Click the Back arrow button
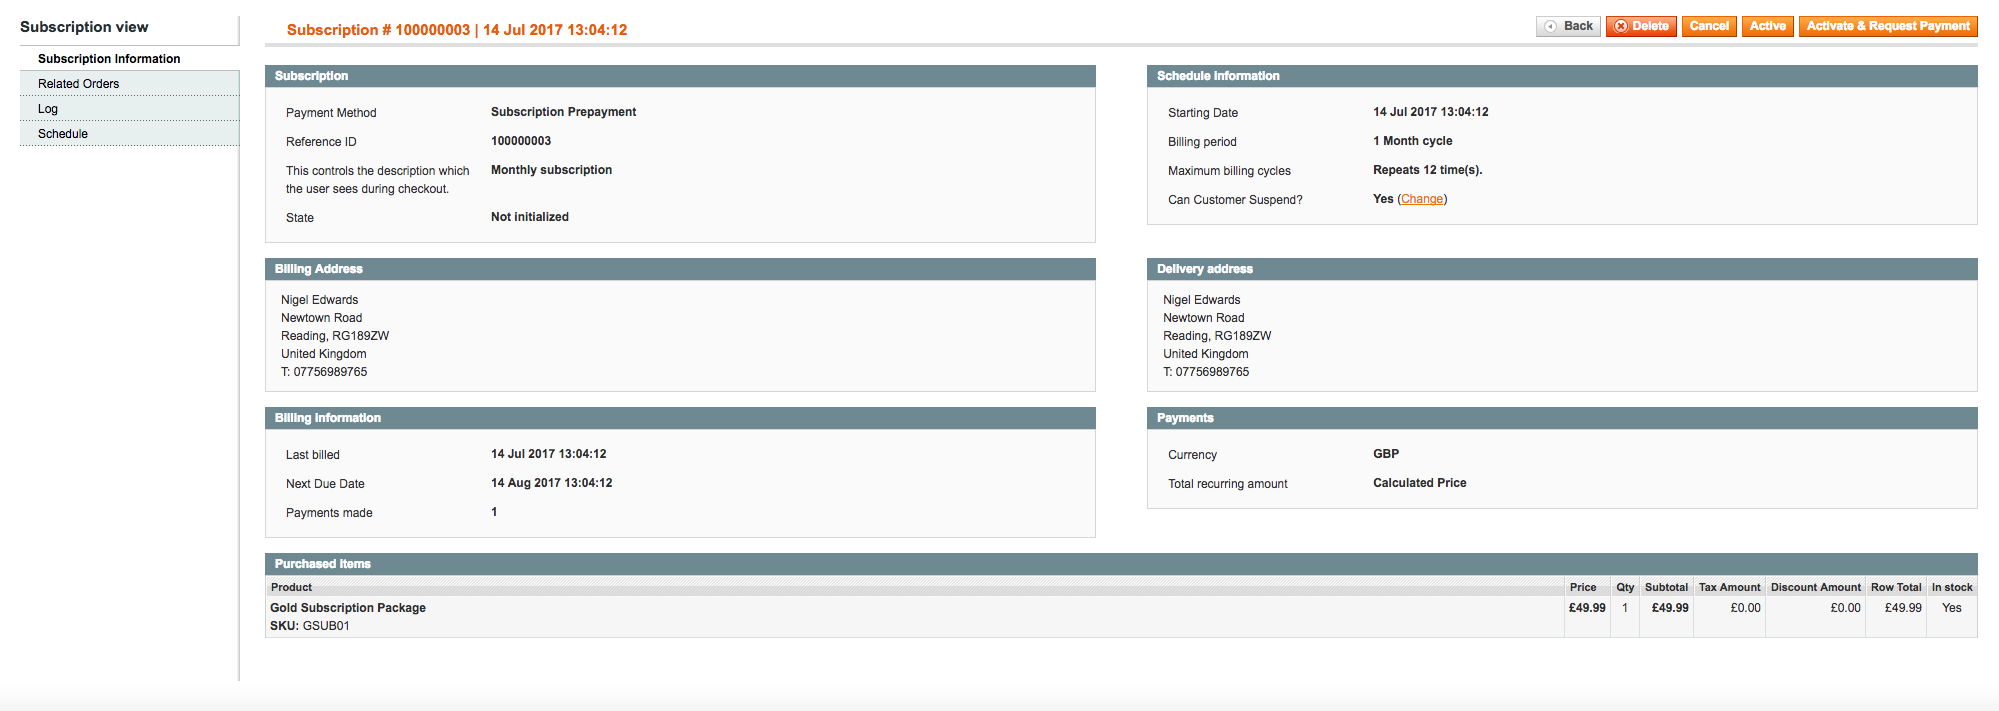The image size is (1999, 711). click(x=1568, y=26)
